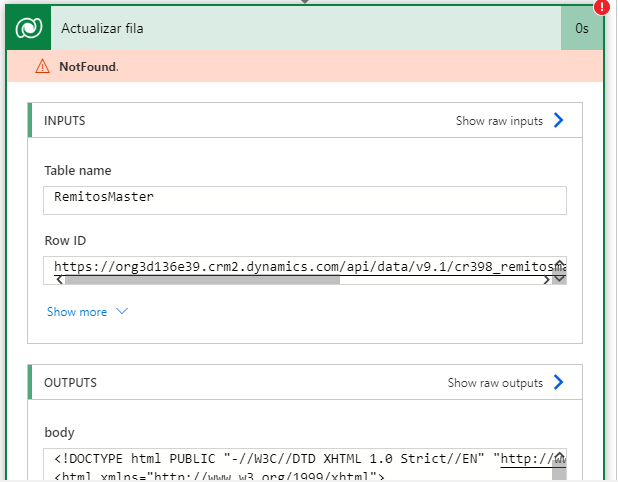
Task: Click the INPUTS section heading
Action: [x=65, y=121]
